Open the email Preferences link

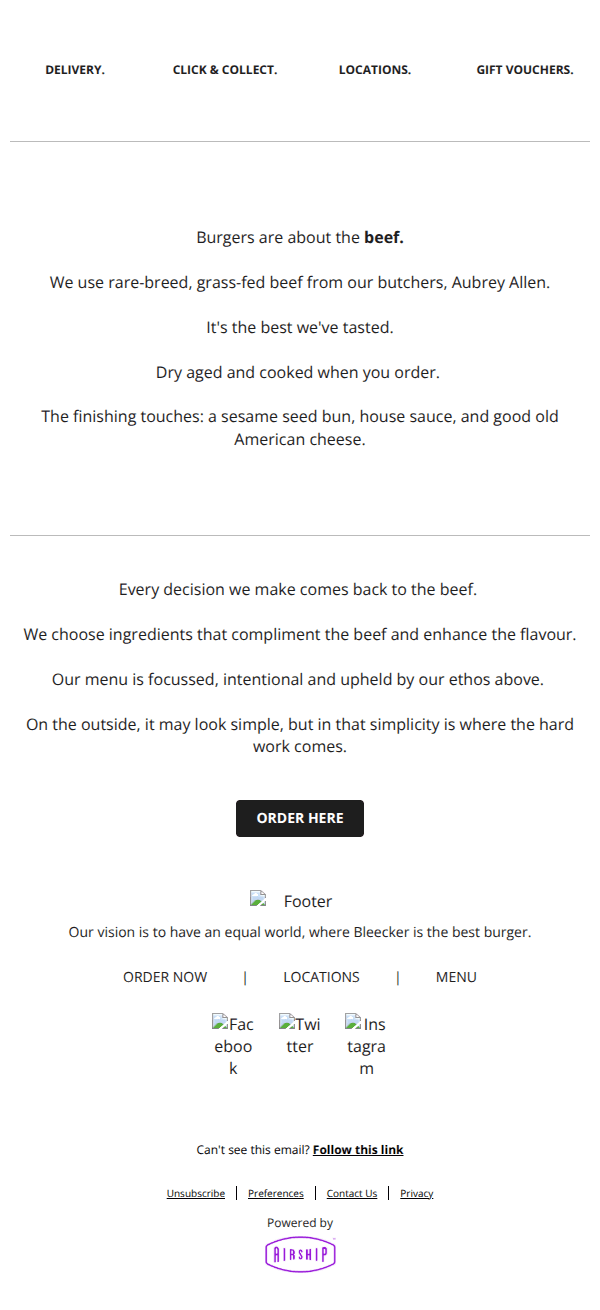tap(276, 1193)
